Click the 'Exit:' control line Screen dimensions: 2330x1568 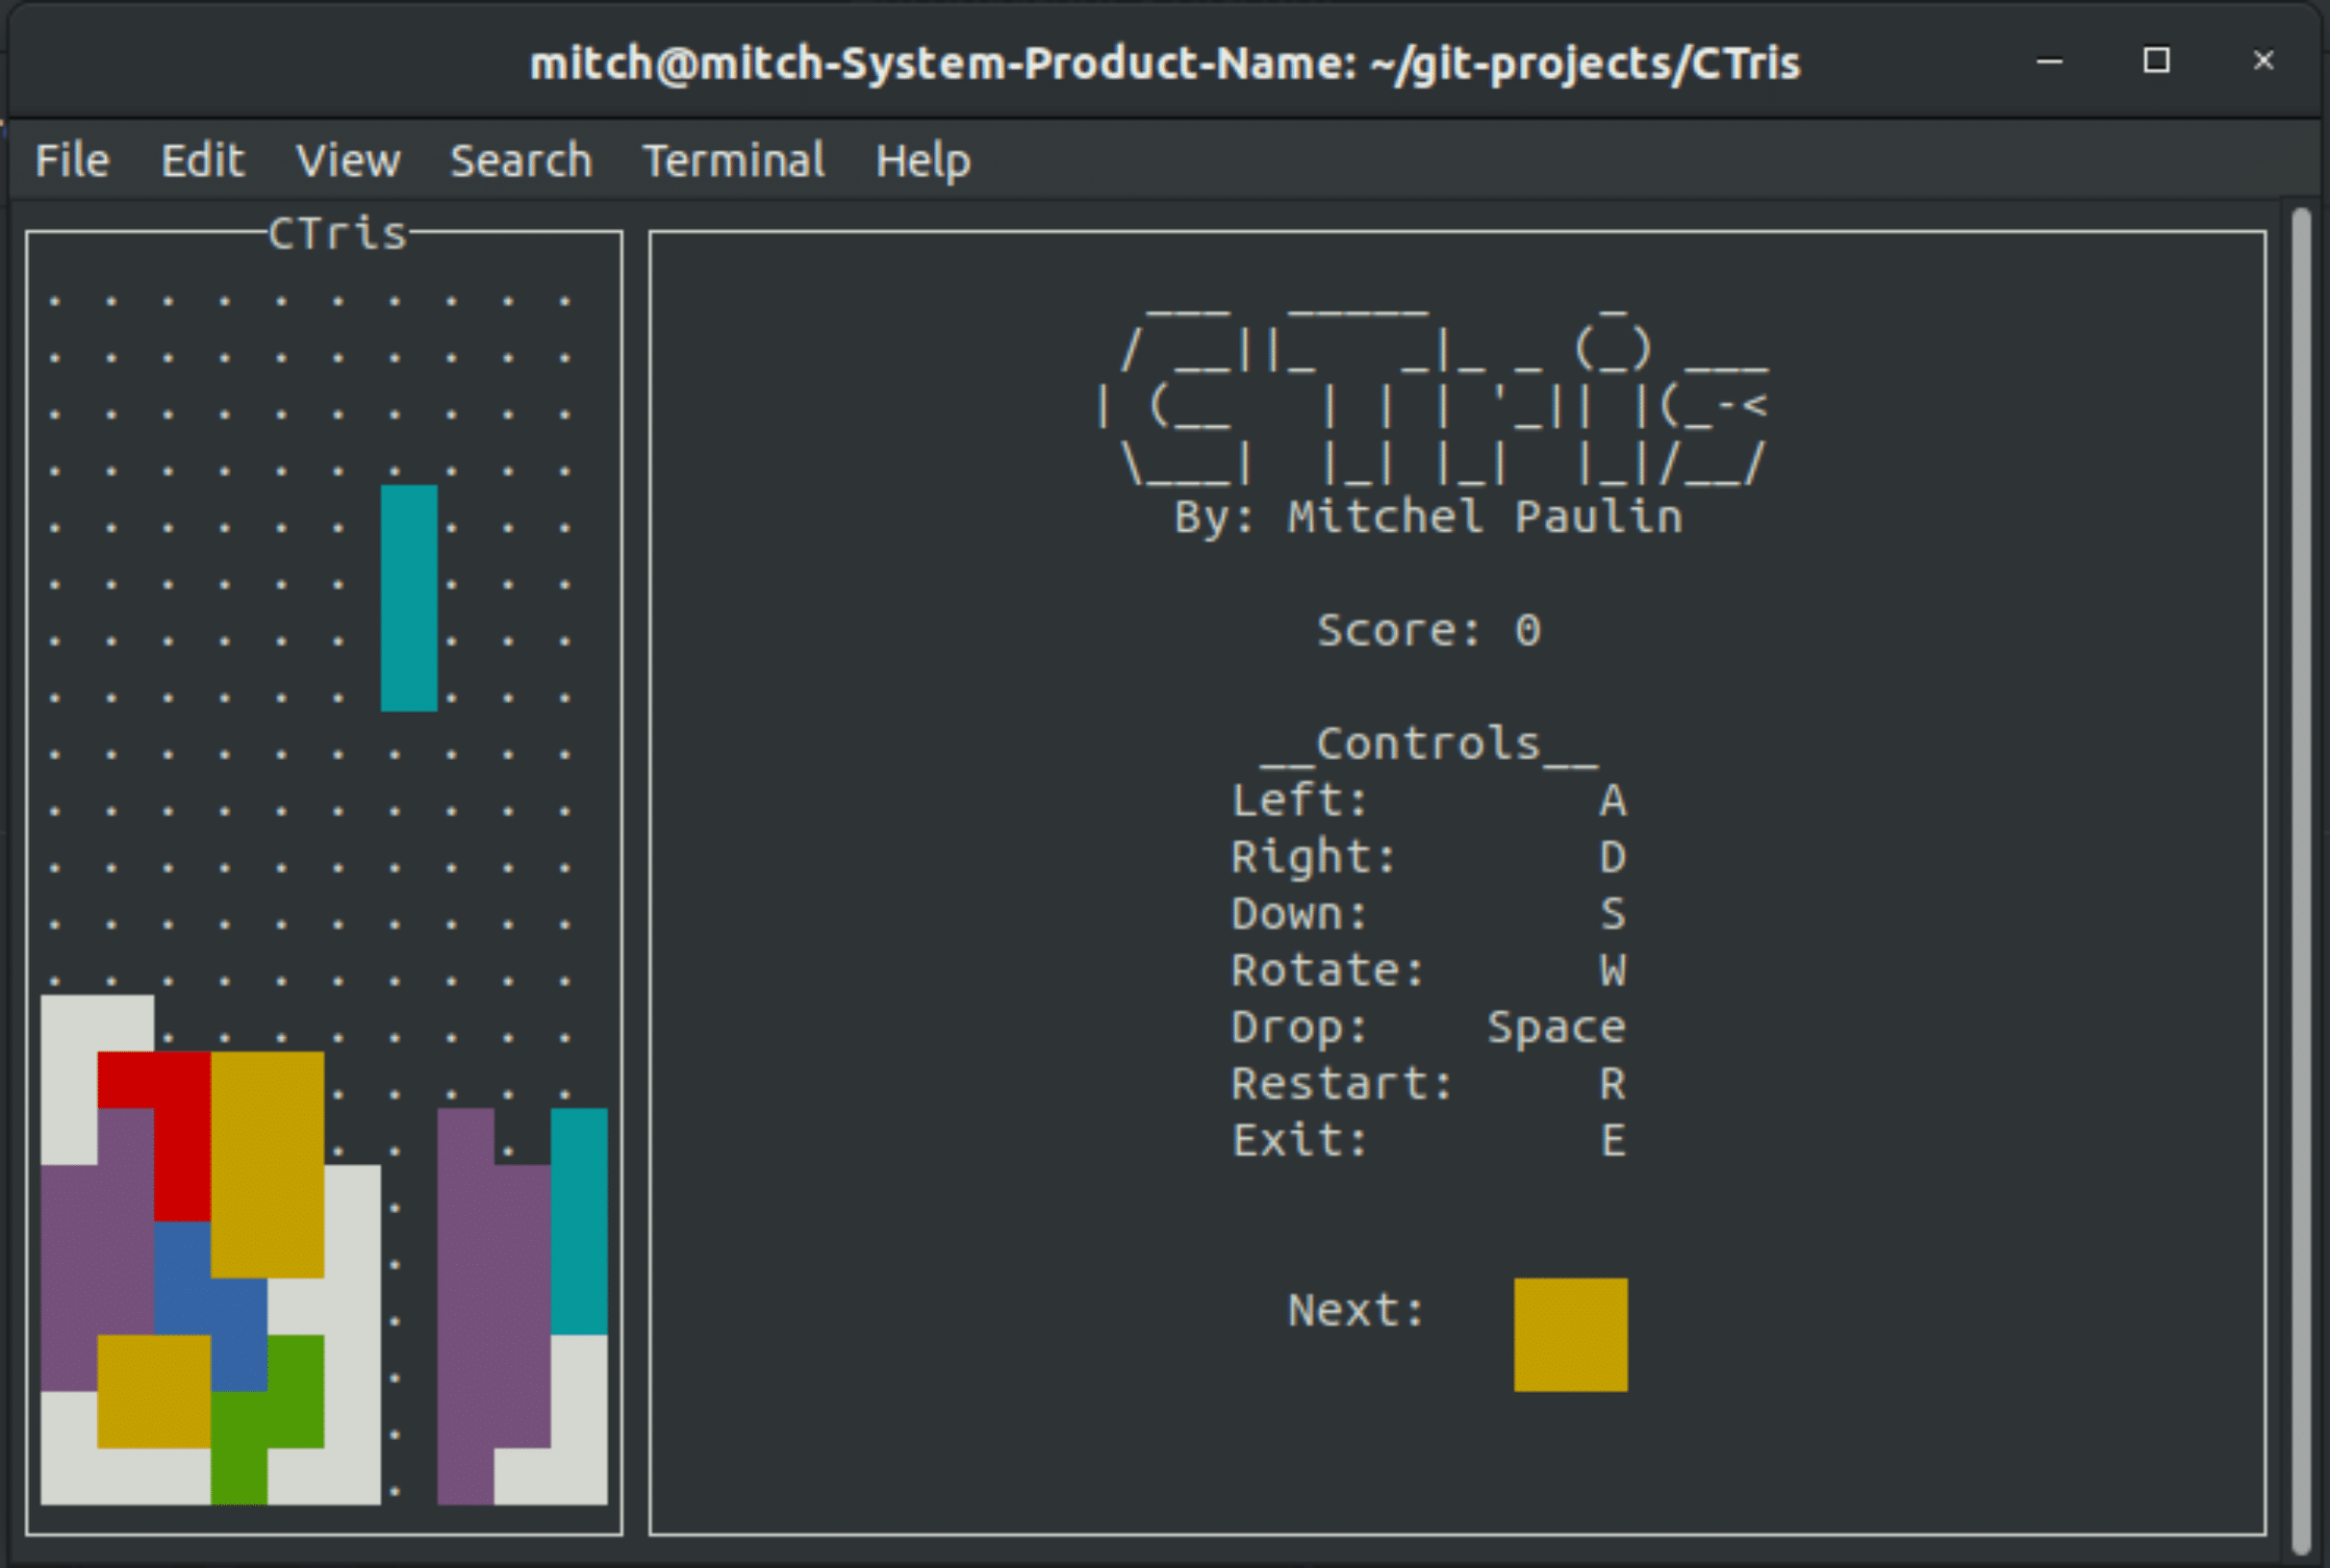pos(1429,1141)
